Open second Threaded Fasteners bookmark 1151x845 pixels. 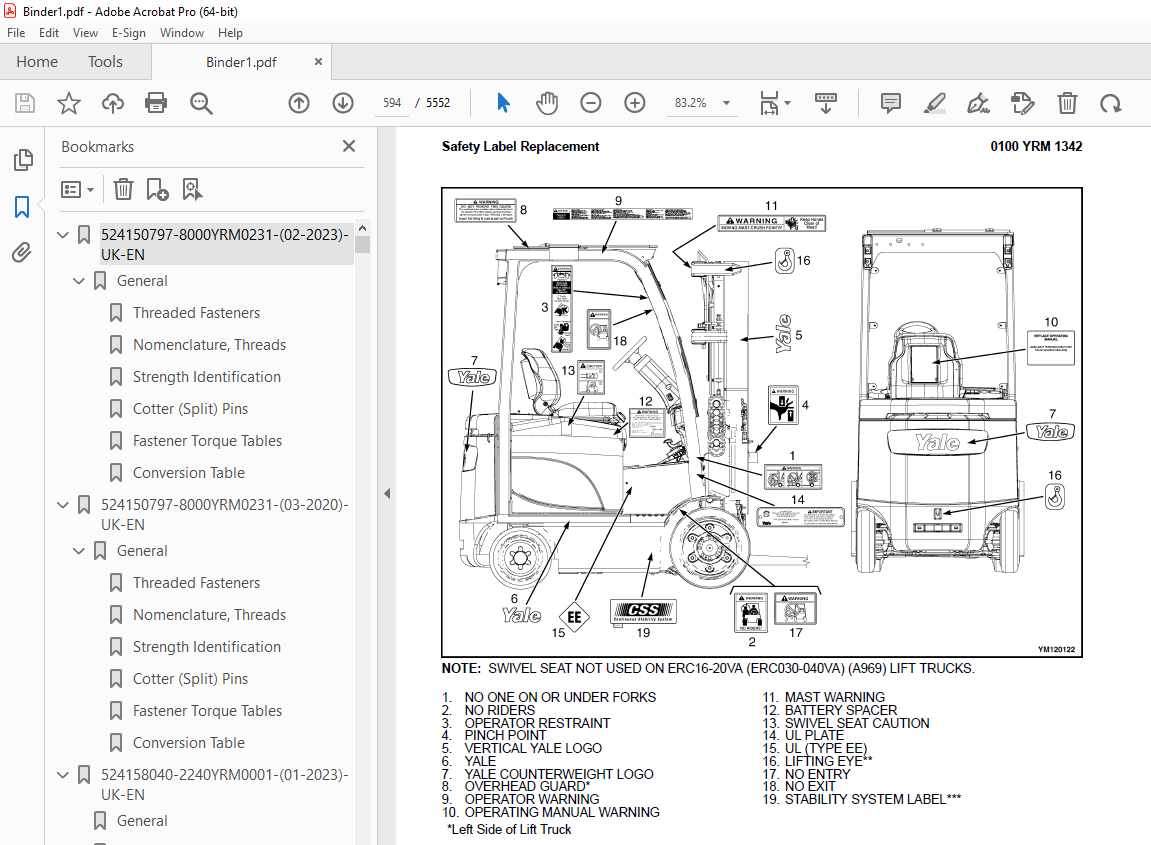point(196,584)
